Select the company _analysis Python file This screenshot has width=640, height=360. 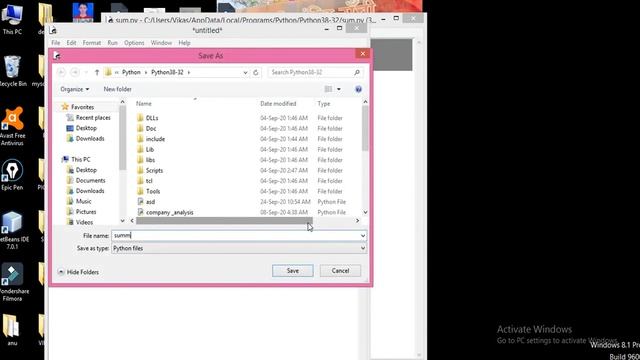pos(169,213)
